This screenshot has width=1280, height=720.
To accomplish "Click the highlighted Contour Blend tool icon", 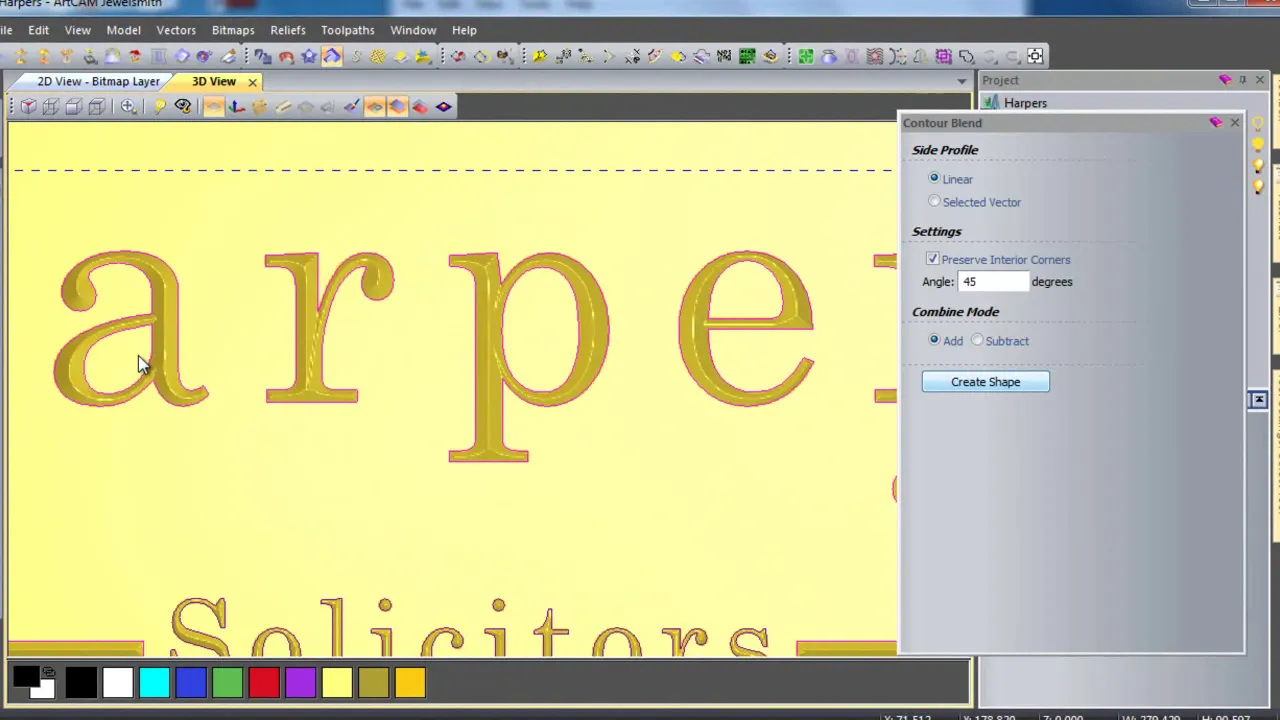I will coord(332,56).
